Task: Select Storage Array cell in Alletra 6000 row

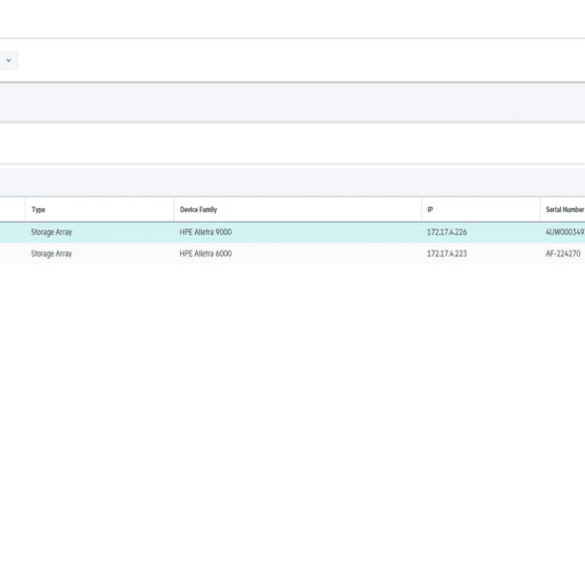Action: 51,254
